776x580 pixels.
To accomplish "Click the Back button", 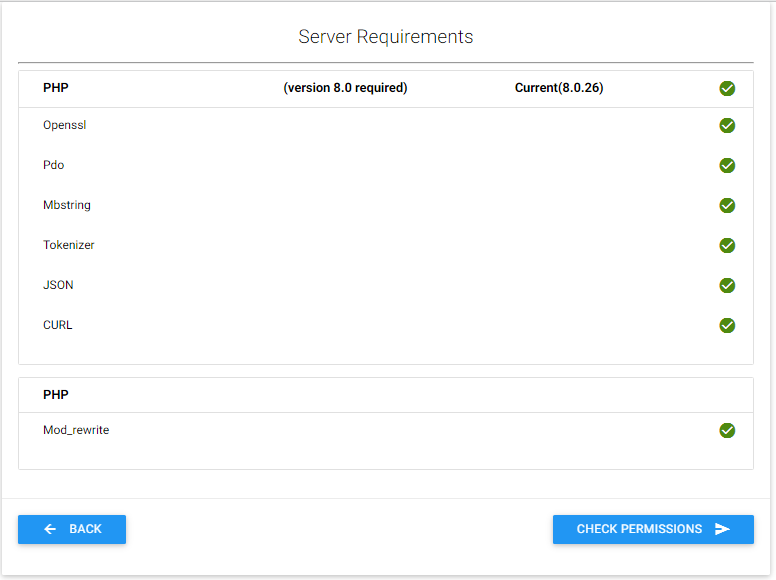I will click(72, 529).
